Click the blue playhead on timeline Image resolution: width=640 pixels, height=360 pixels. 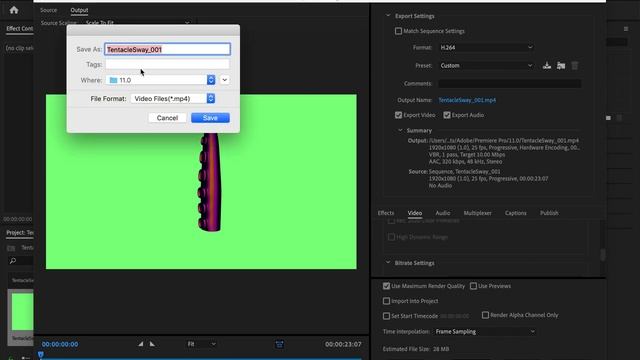click(x=41, y=354)
